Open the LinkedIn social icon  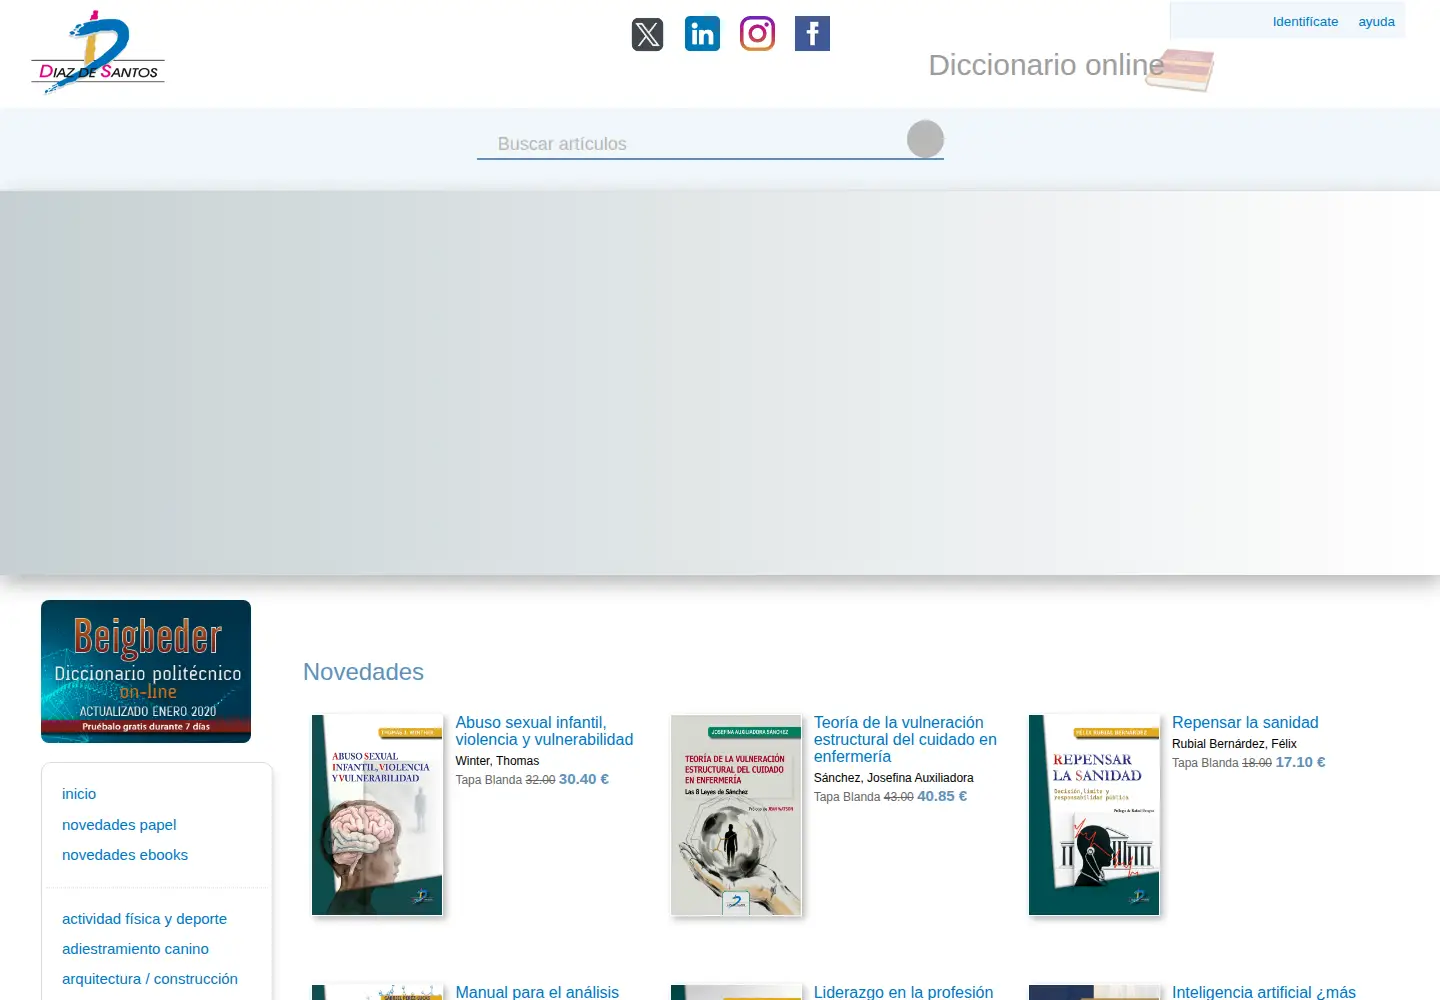tap(702, 34)
